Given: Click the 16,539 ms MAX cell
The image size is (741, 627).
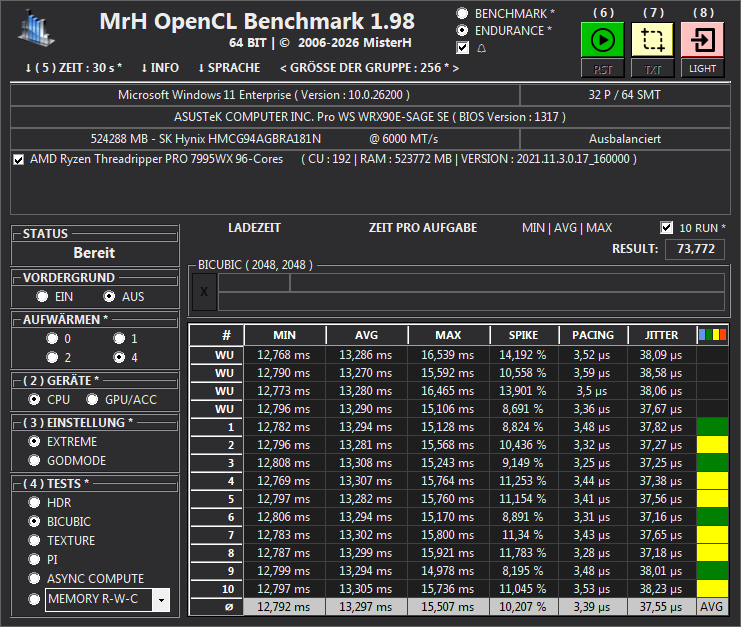Looking at the screenshot, I should tap(448, 355).
